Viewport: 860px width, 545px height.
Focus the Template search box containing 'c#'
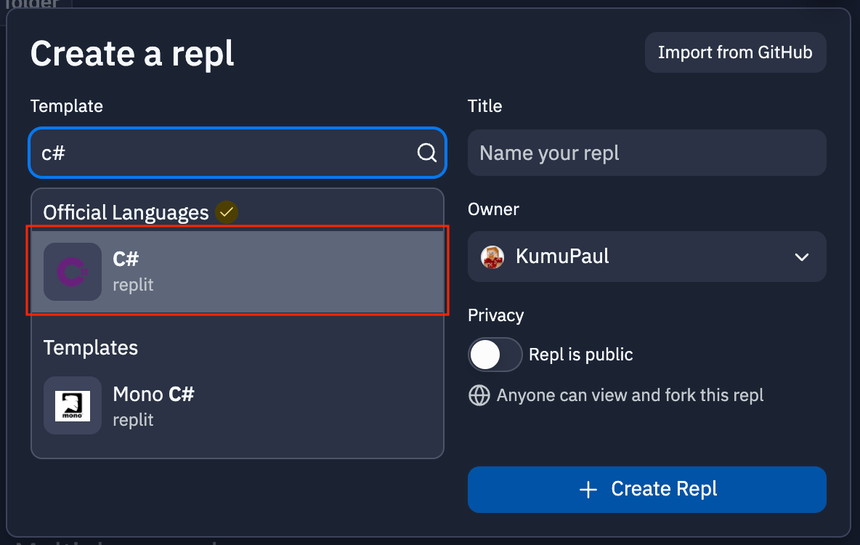point(220,153)
